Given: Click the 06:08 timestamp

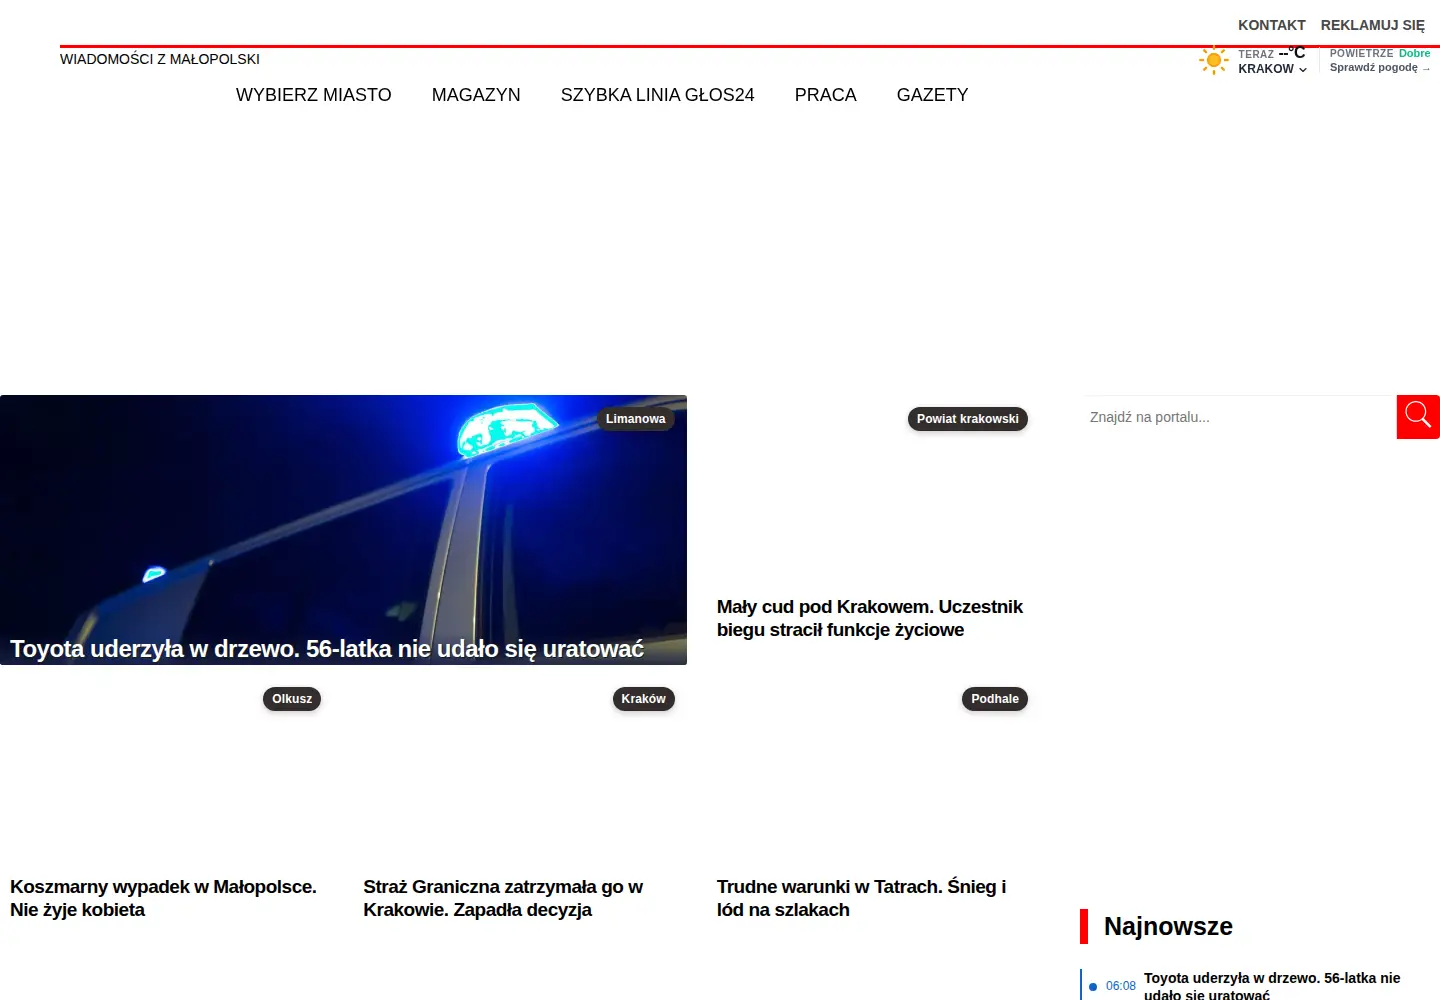Looking at the screenshot, I should tap(1120, 986).
